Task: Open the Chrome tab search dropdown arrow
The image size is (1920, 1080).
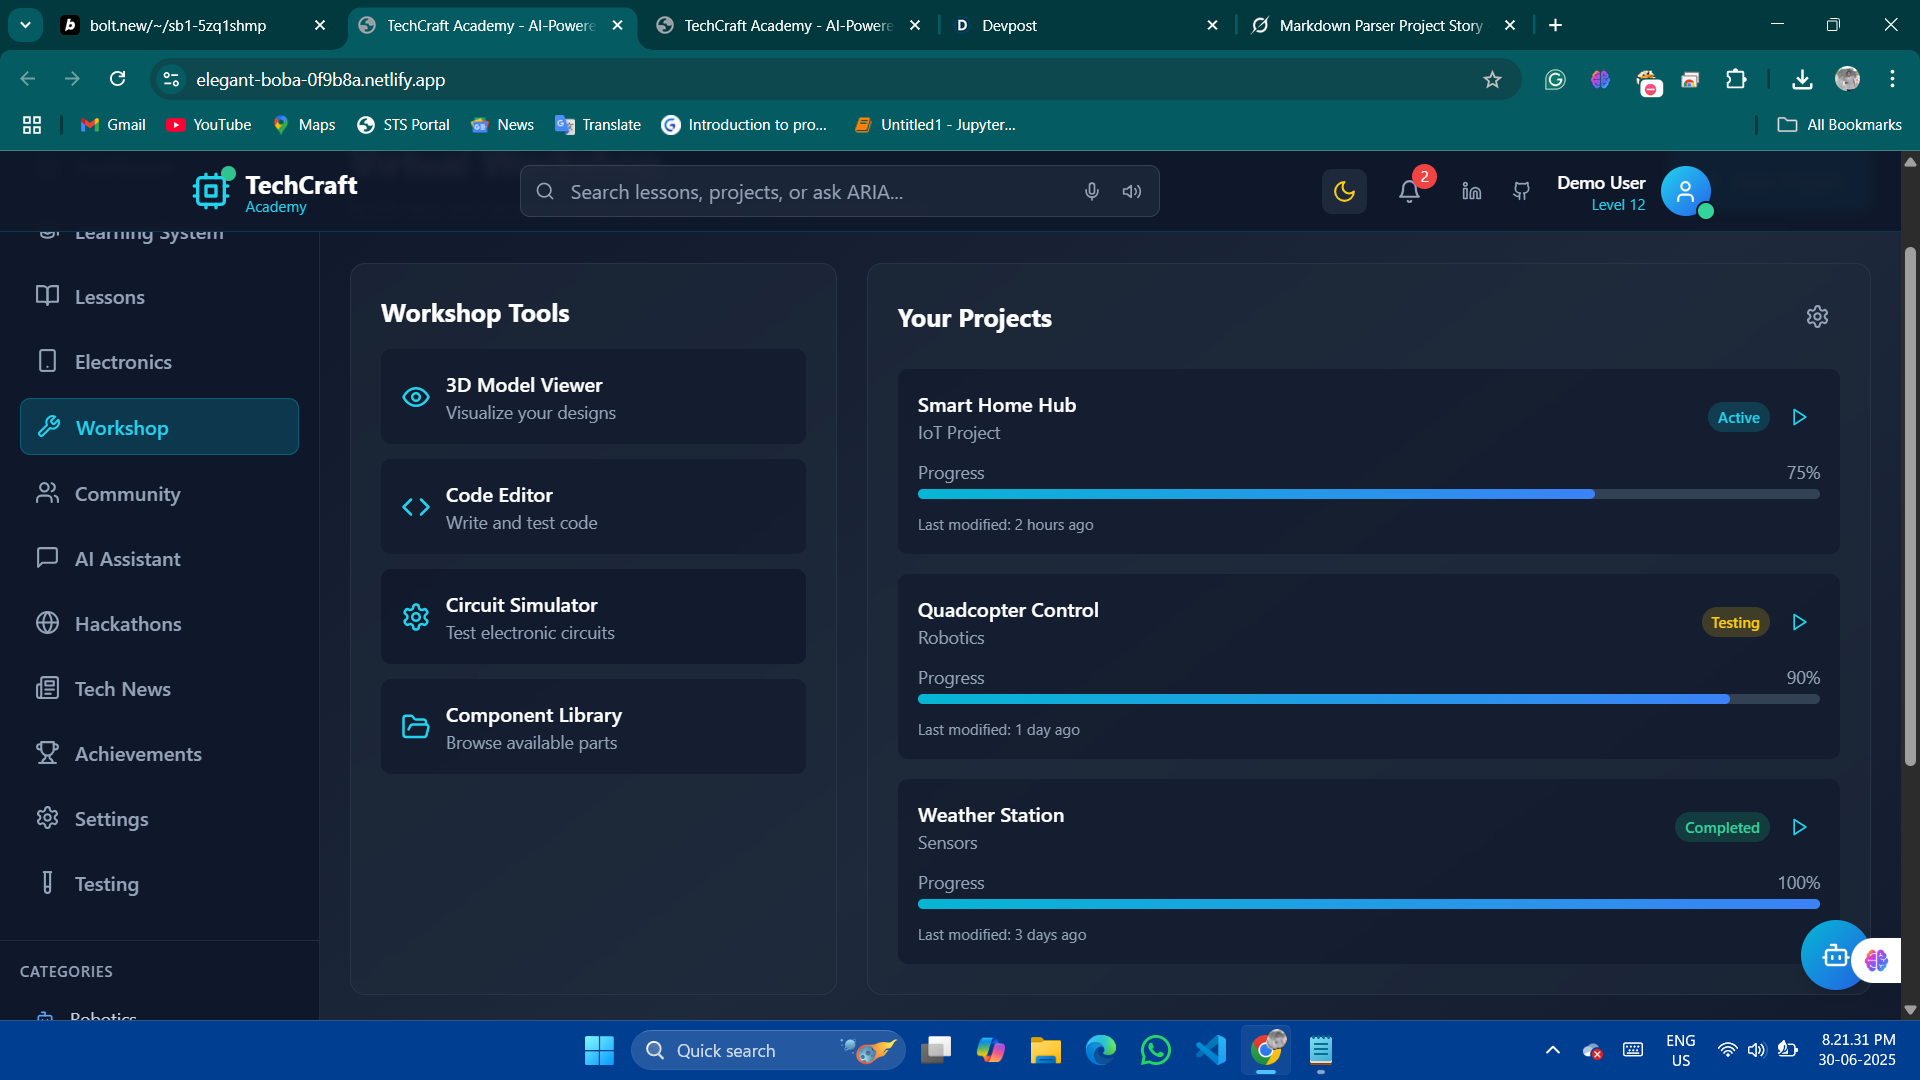Action: (25, 25)
